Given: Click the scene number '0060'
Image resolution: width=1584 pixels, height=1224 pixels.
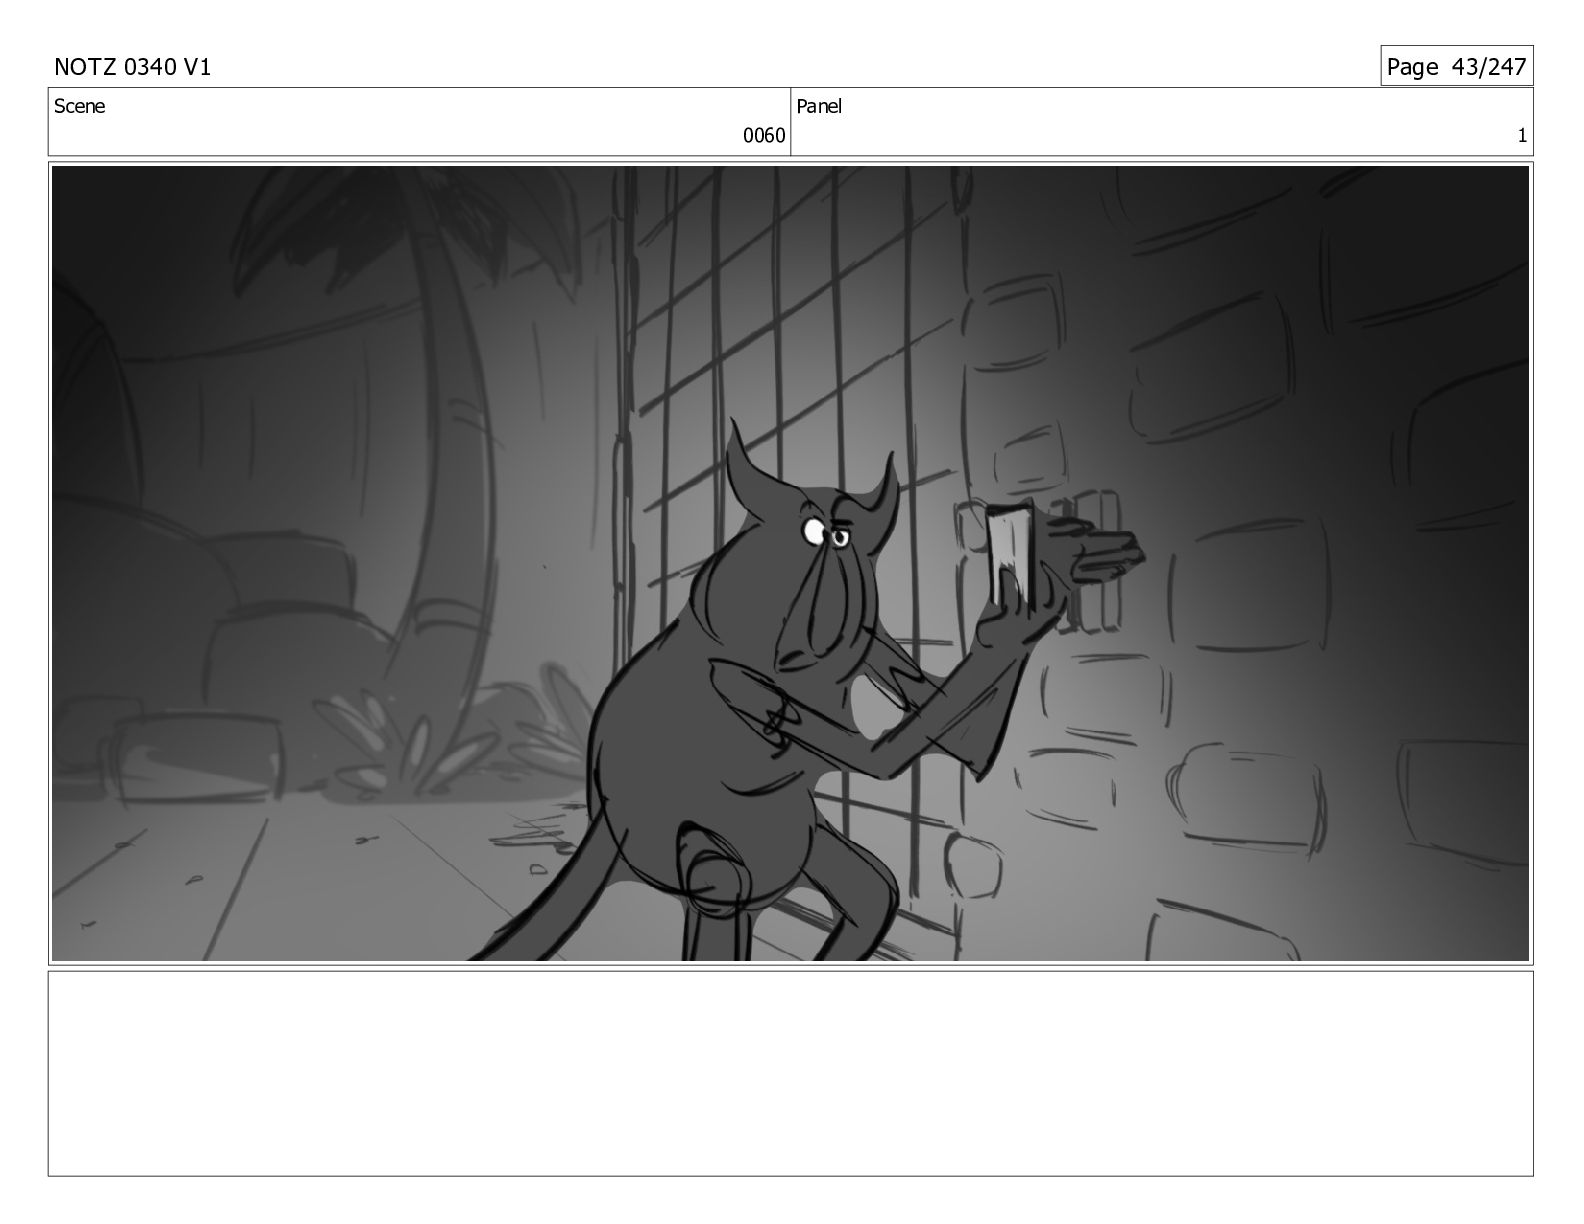Looking at the screenshot, I should click(x=764, y=136).
